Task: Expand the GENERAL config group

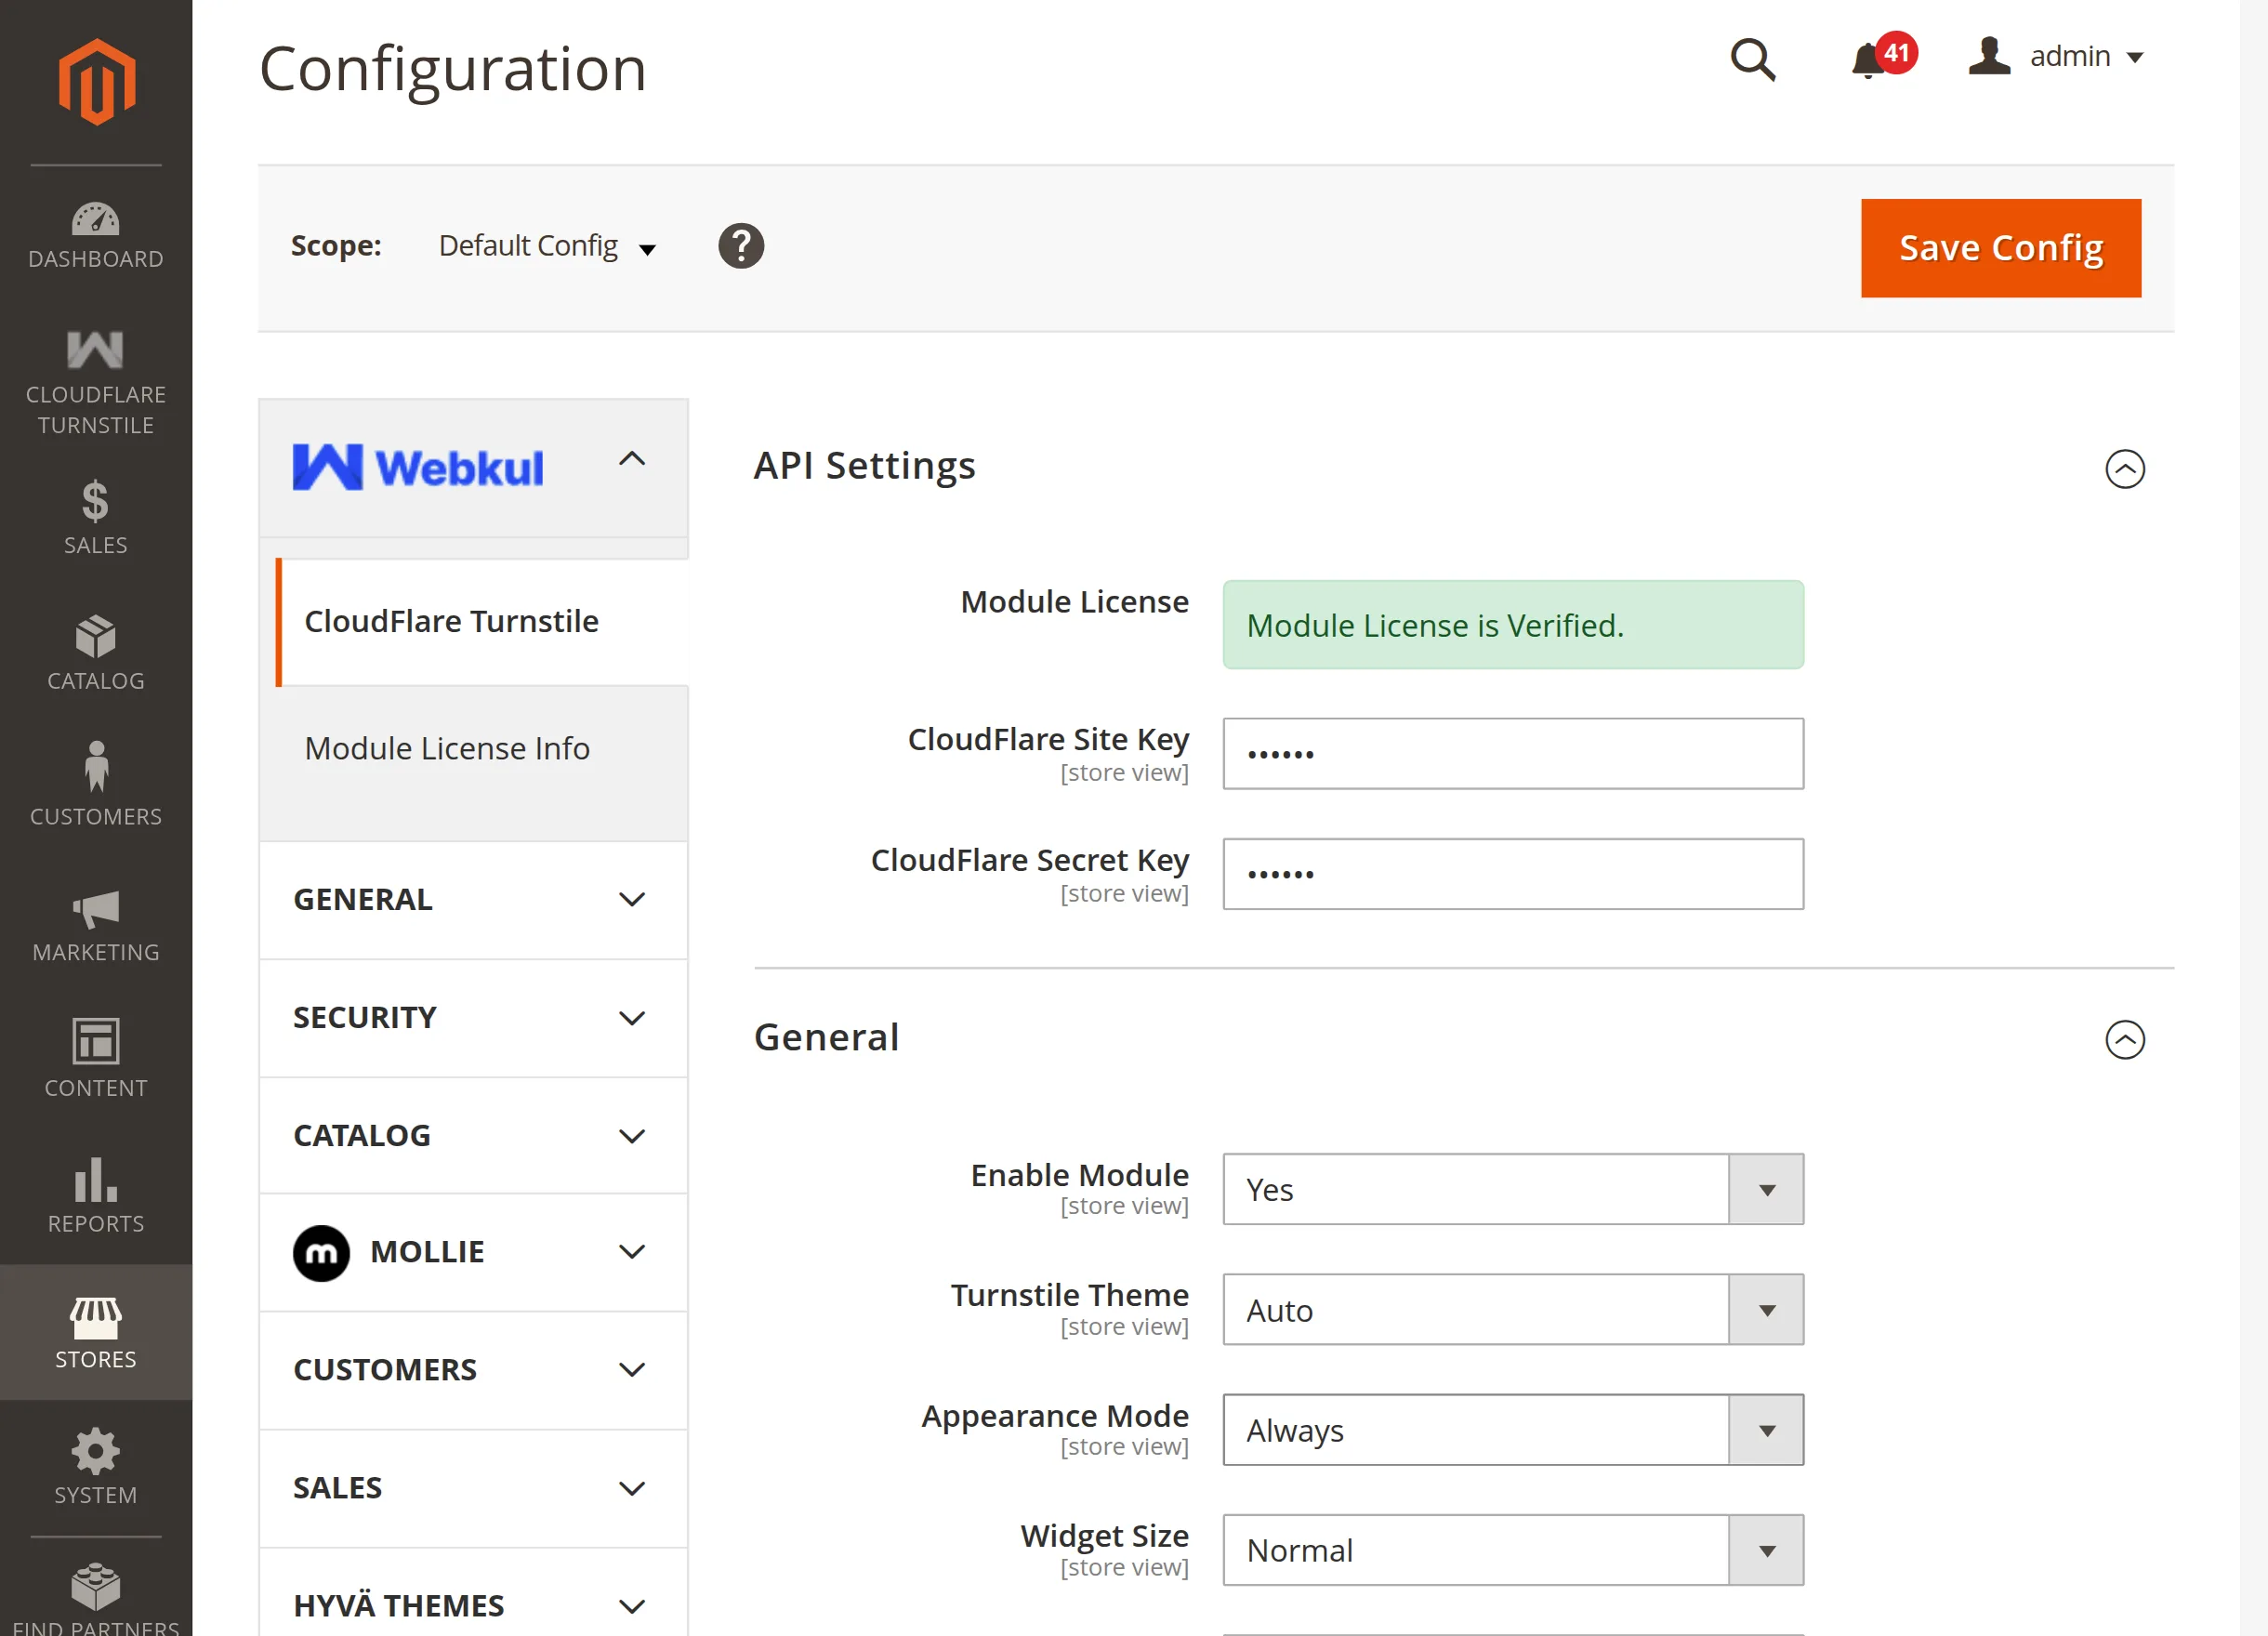Action: [473, 899]
